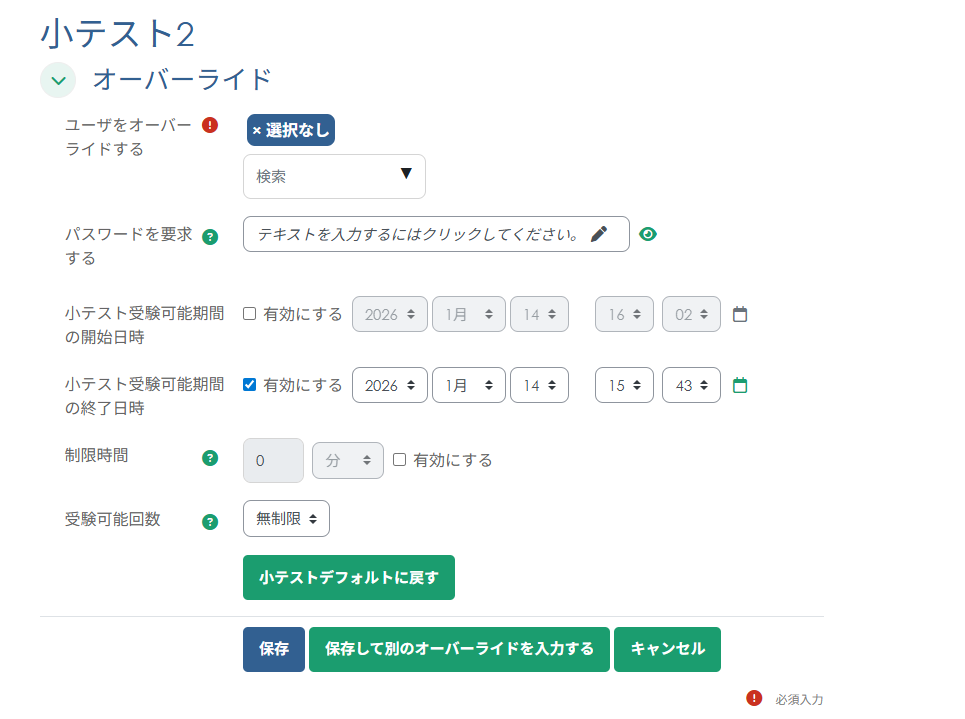Click the キャンセル button
The image size is (965, 719).
coord(667,649)
